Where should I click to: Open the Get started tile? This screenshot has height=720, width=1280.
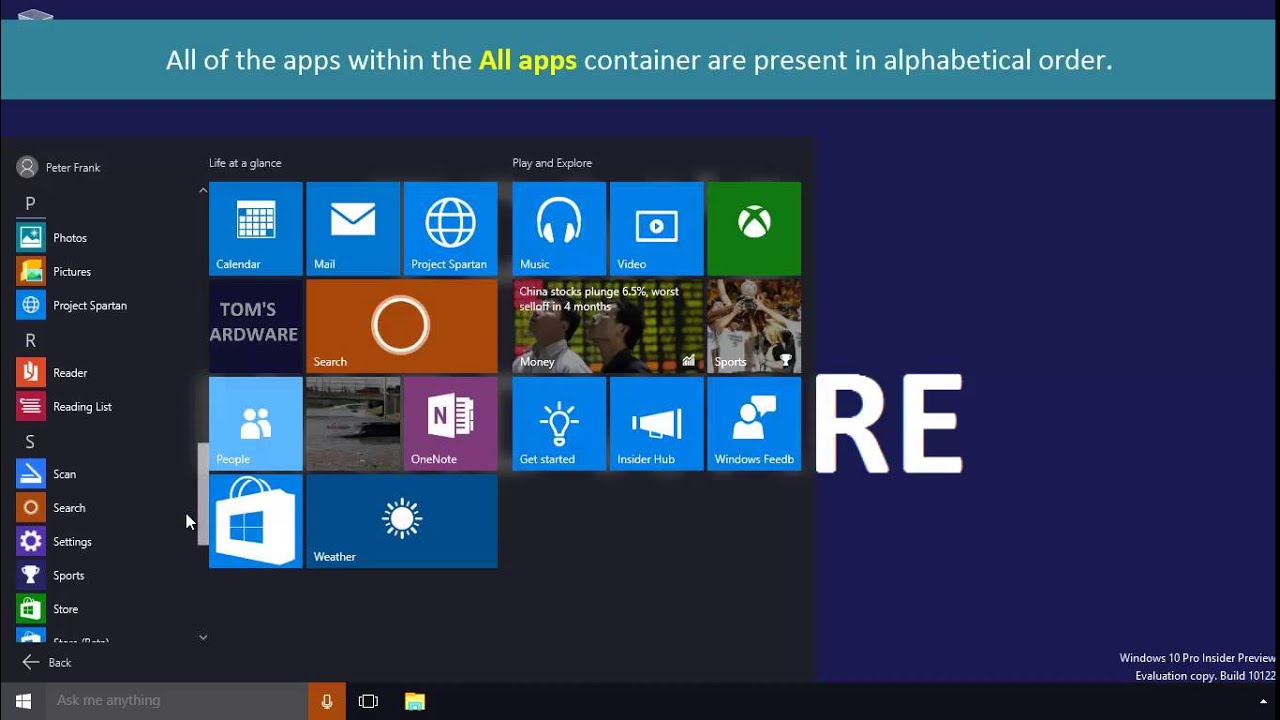pos(559,423)
